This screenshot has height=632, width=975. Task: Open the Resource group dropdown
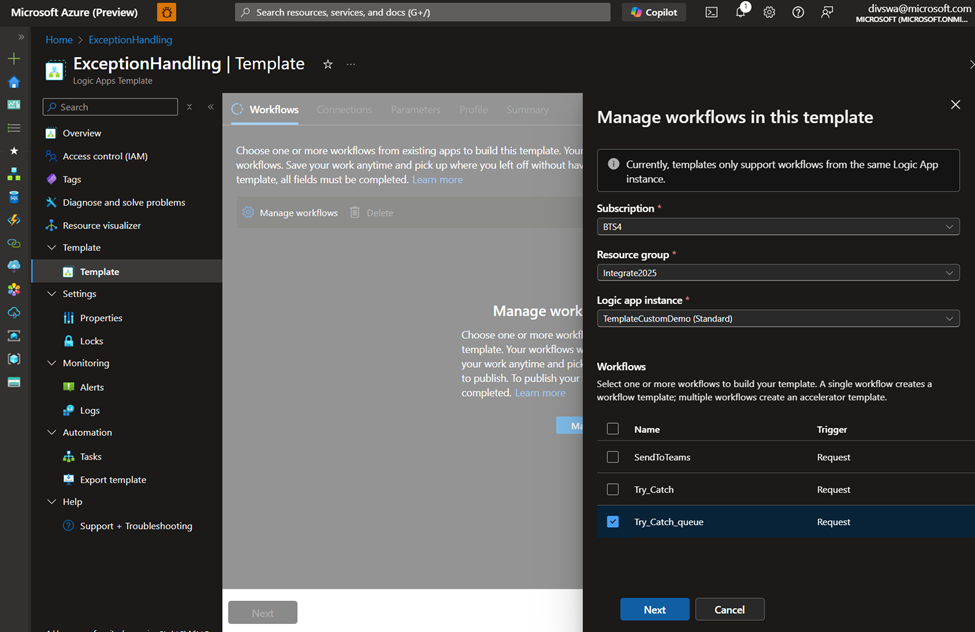(x=778, y=272)
